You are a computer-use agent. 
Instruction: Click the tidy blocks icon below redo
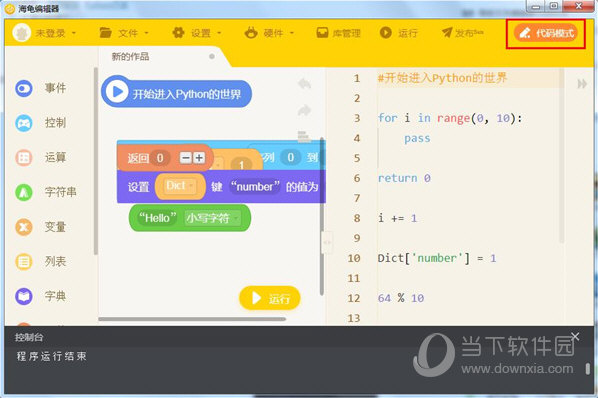pos(304,136)
